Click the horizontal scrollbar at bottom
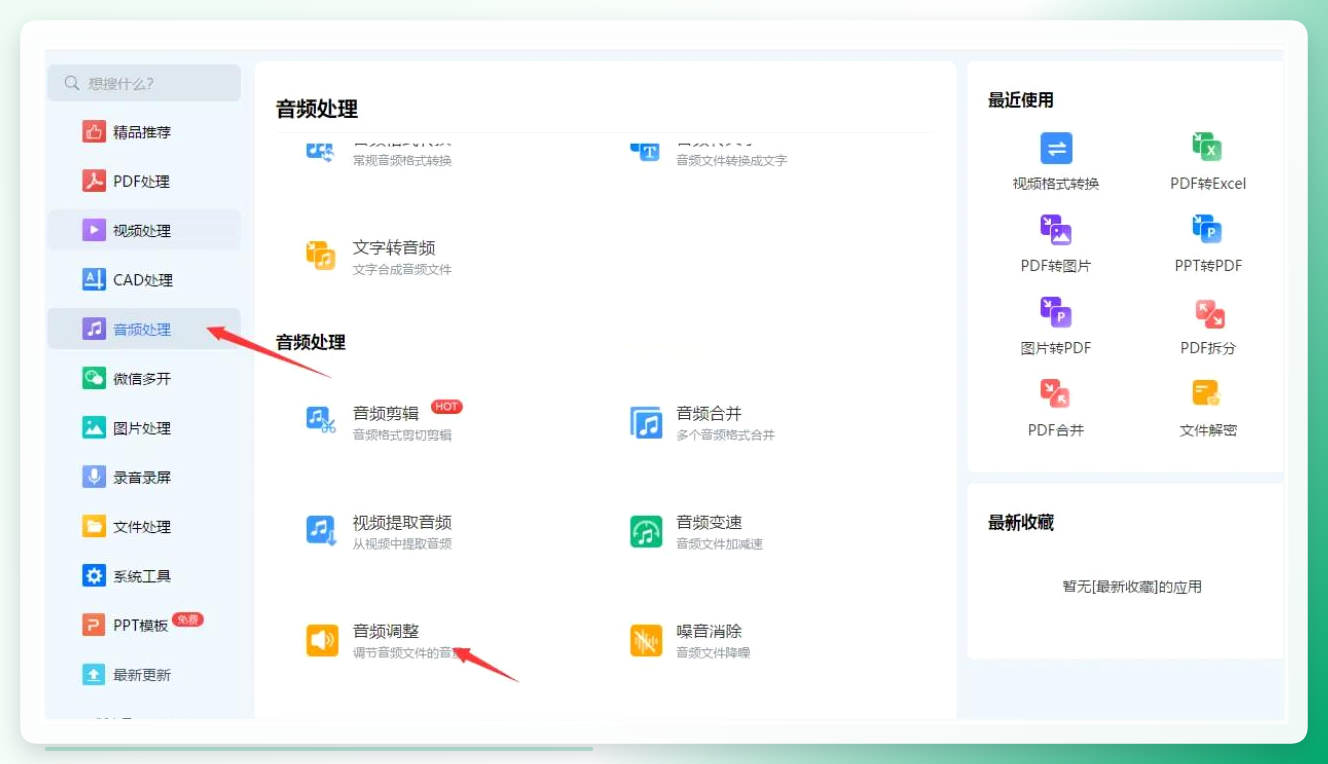1328x764 pixels. [x=319, y=748]
